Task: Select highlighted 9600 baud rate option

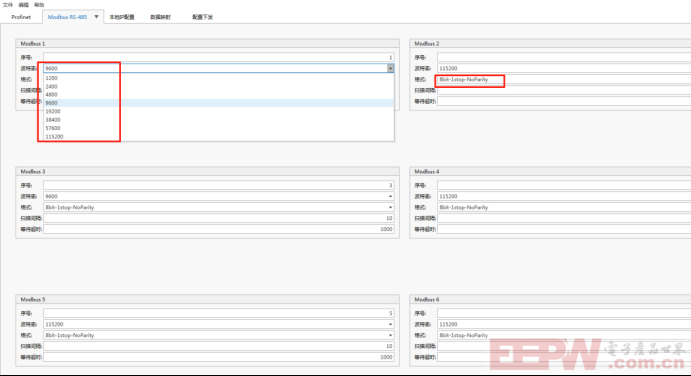Action: tap(219, 103)
